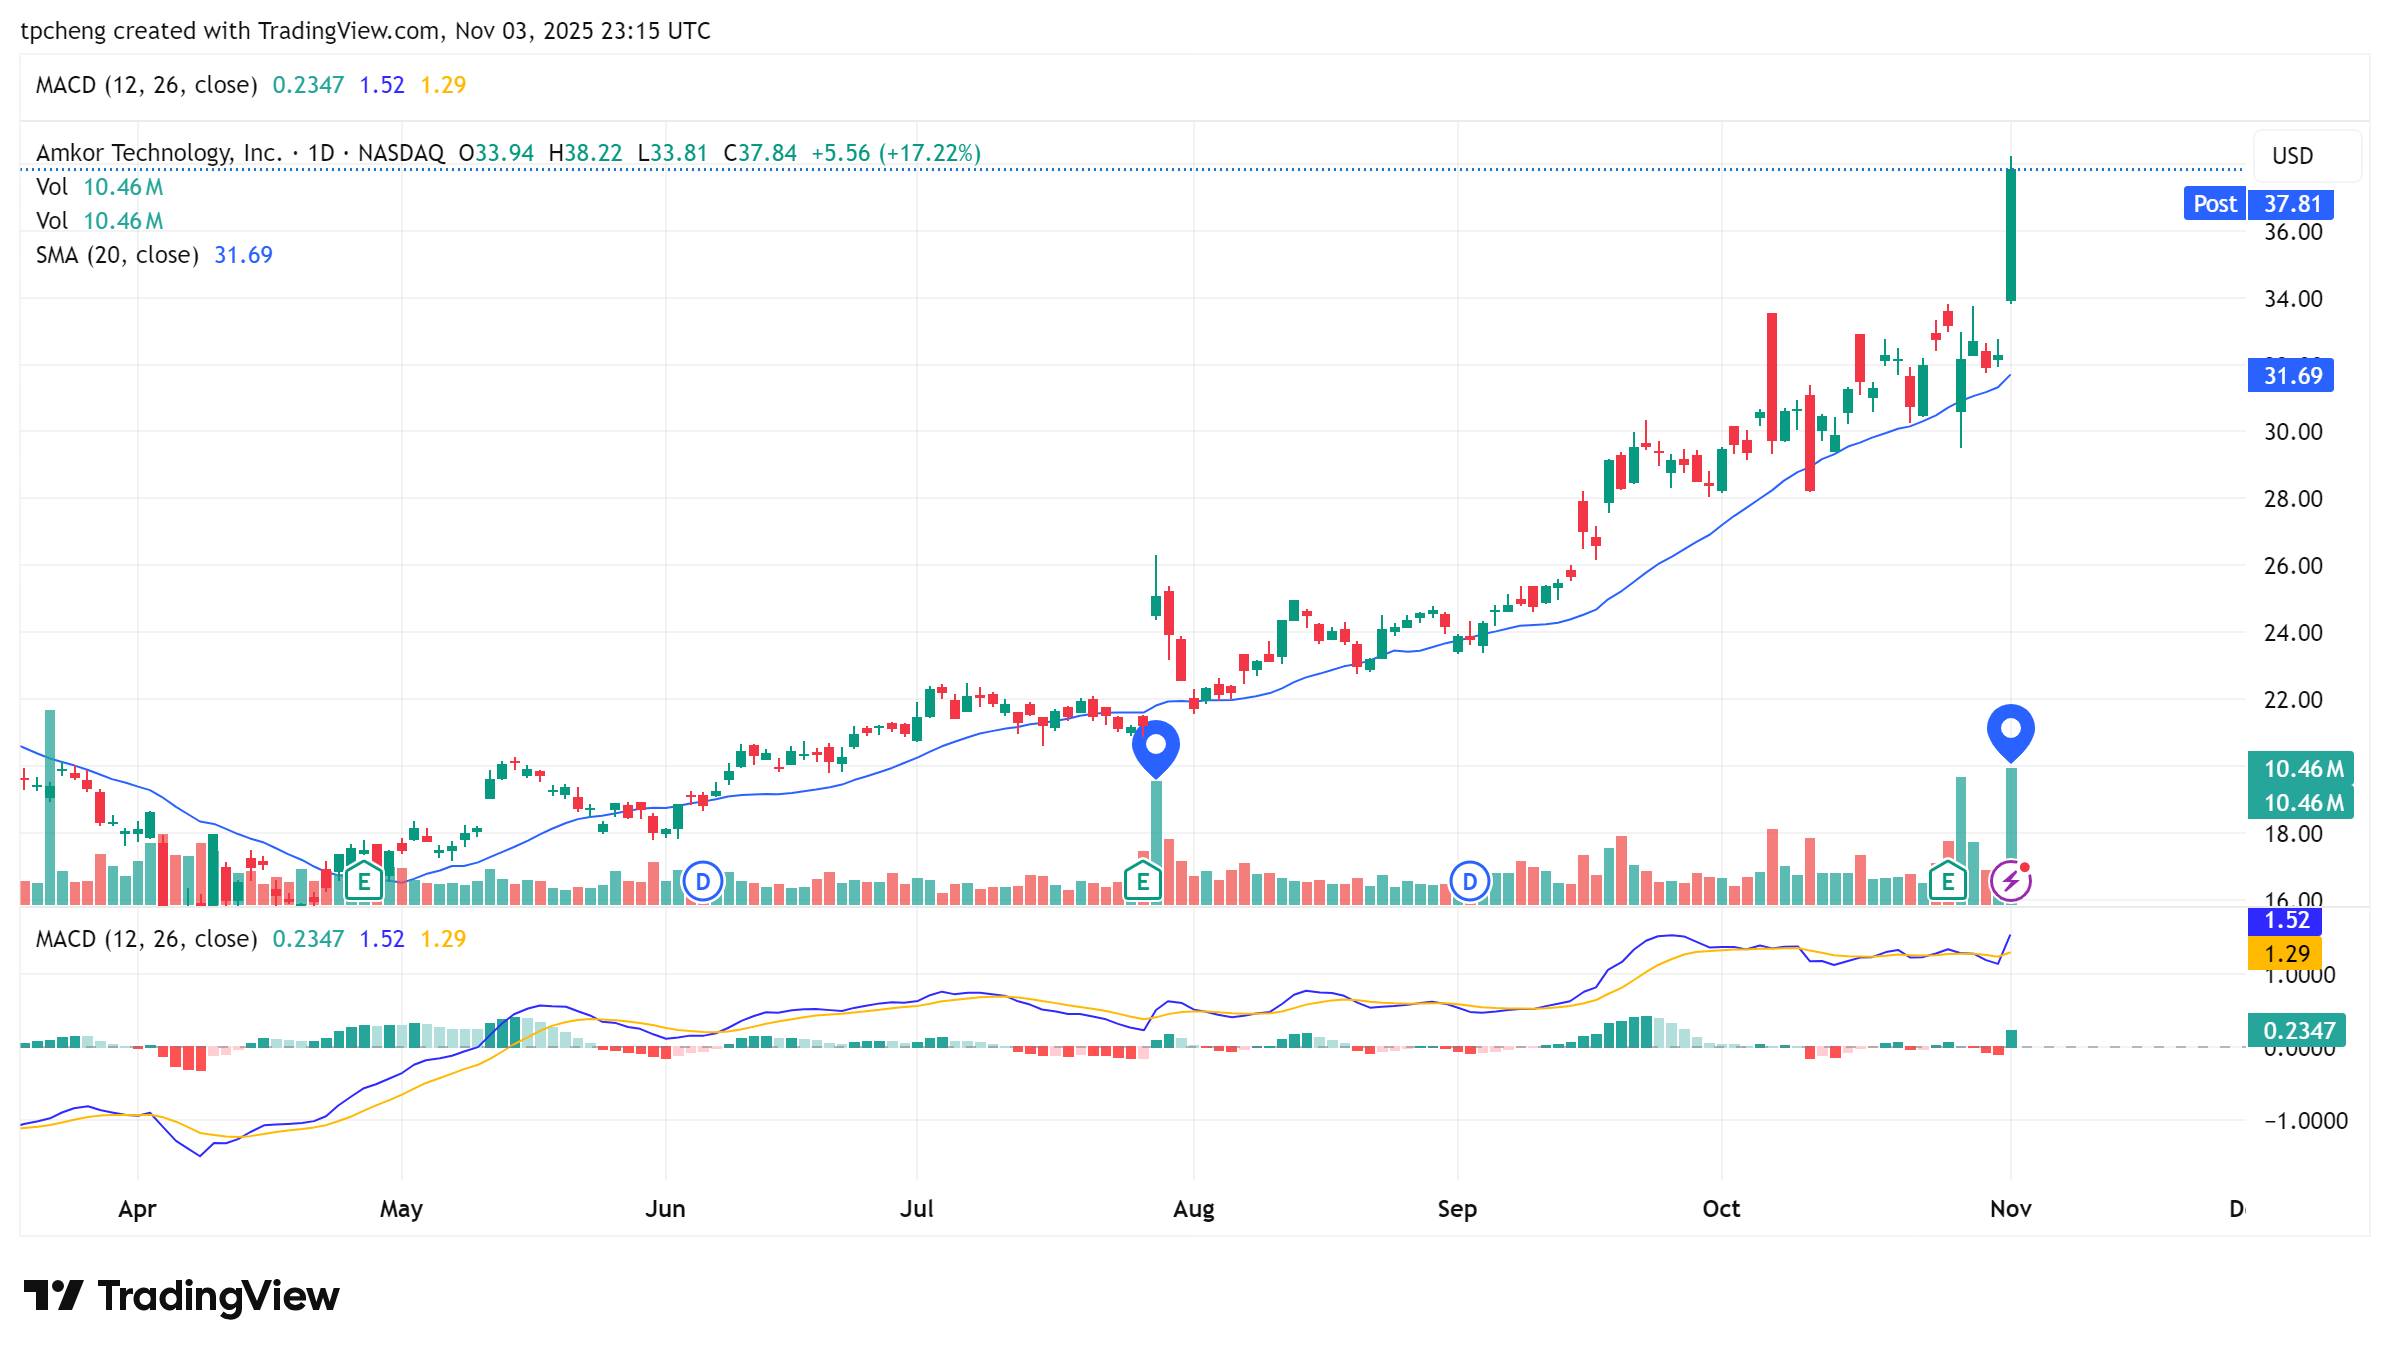Click the earnings E marker before August
2390x1356 pixels.
[x=1142, y=881]
